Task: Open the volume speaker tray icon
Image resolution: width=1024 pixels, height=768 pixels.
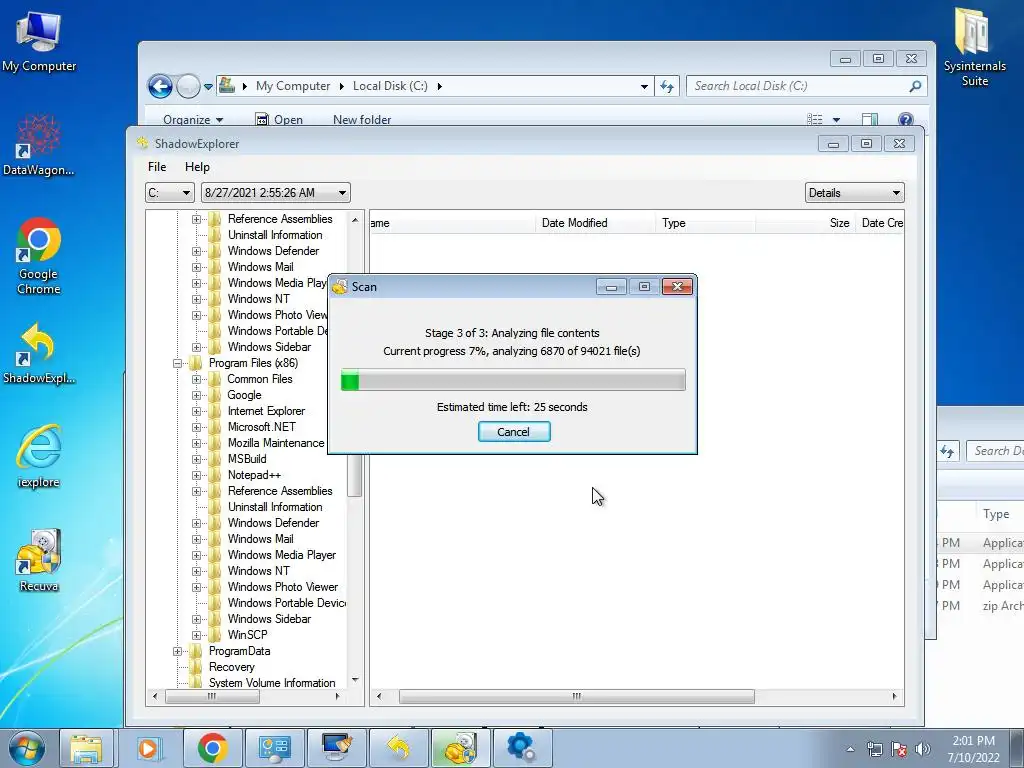Action: coord(922,749)
